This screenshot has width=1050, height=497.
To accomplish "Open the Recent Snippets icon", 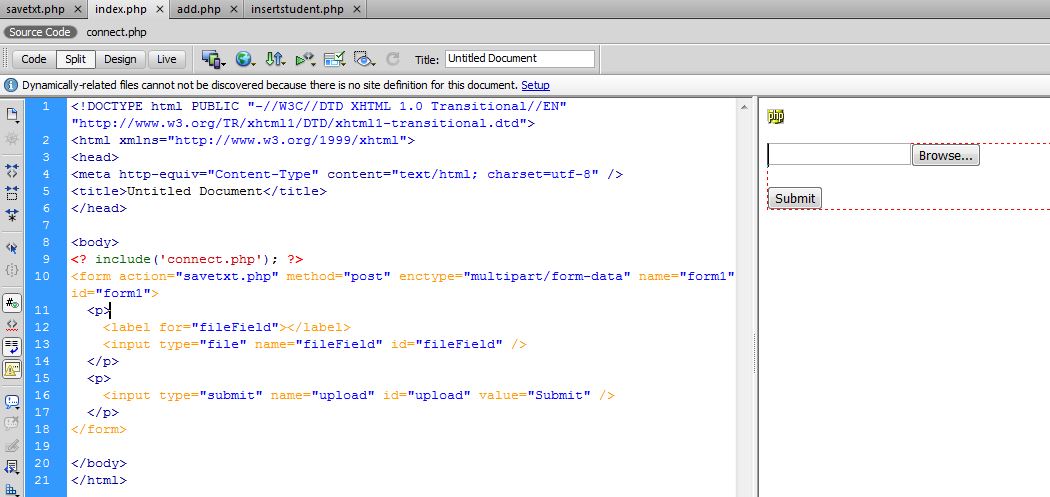I will [x=12, y=467].
